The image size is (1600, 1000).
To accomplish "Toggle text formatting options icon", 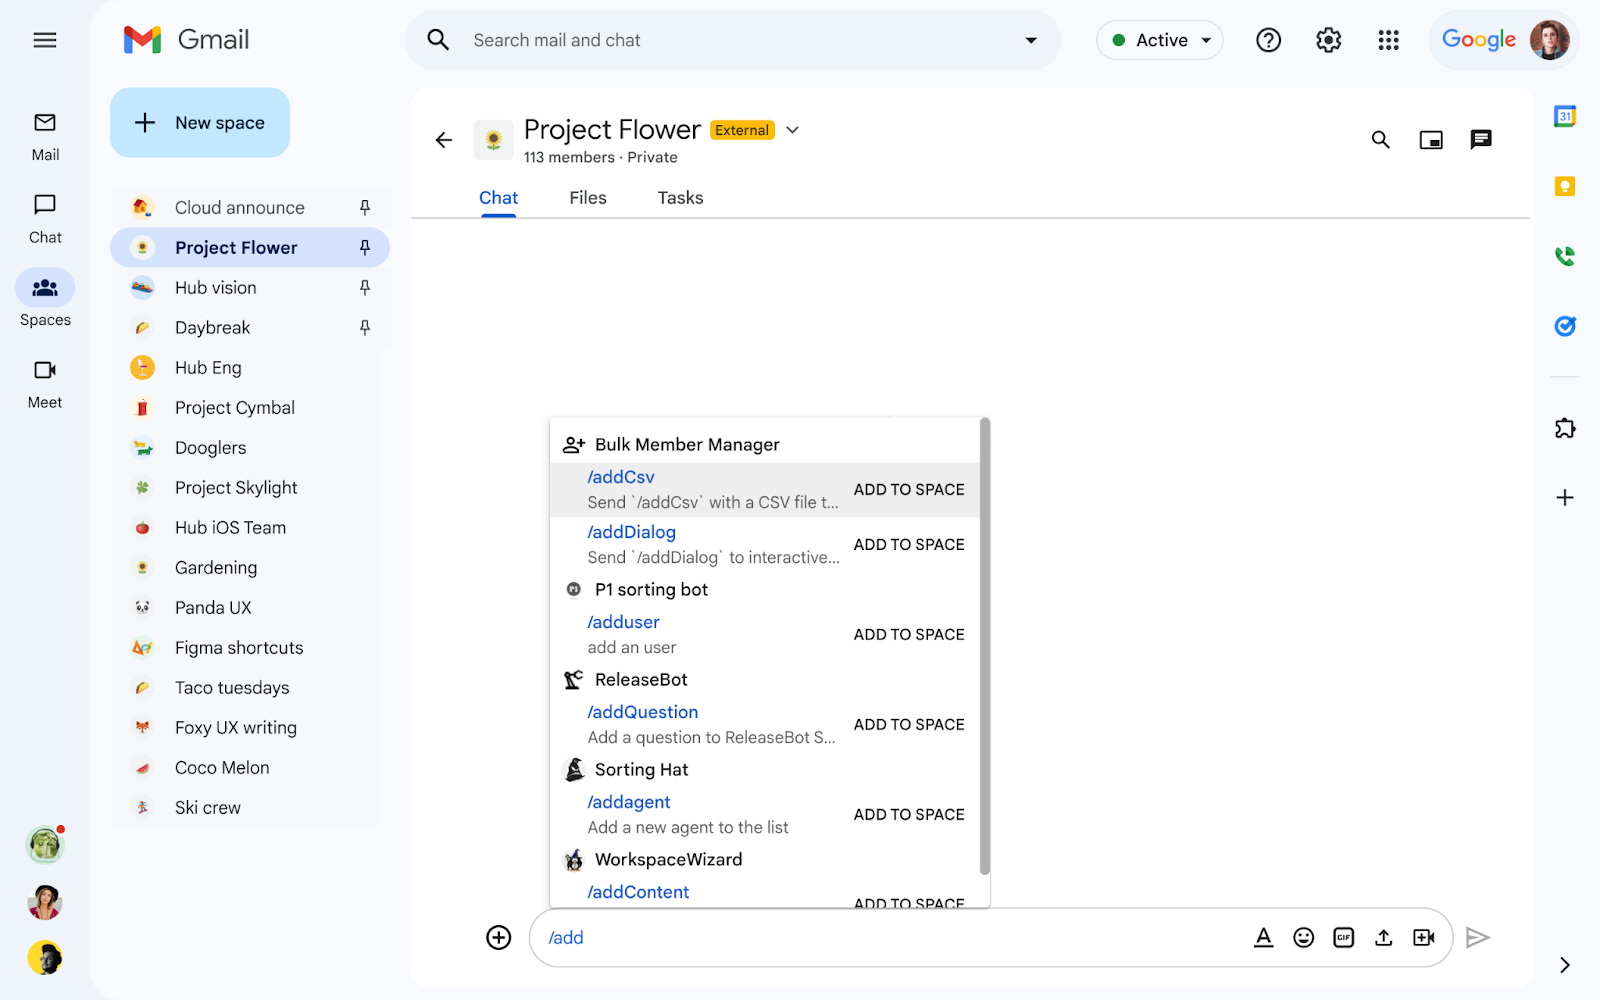I will 1263,937.
